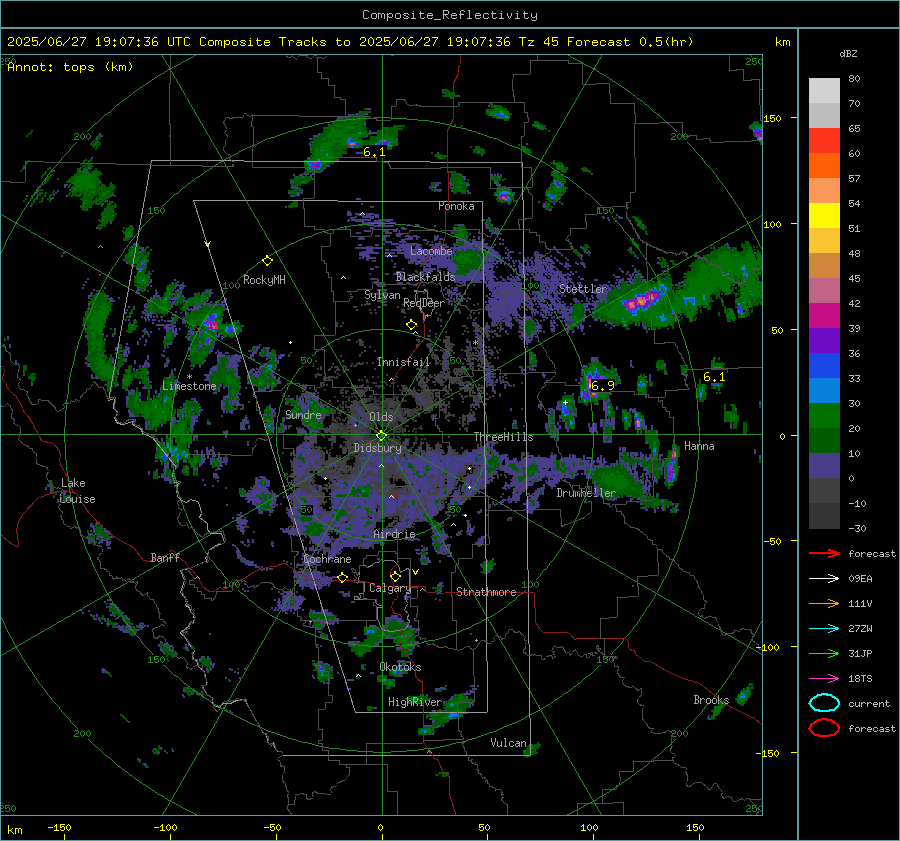Click the RedDeer city label
The height and width of the screenshot is (841, 900).
[424, 303]
